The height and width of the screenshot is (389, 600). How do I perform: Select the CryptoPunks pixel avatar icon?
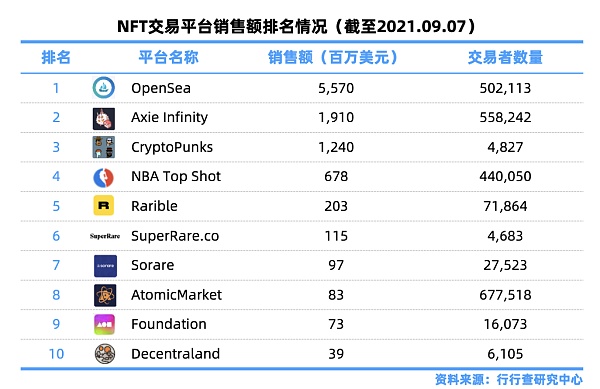point(104,147)
